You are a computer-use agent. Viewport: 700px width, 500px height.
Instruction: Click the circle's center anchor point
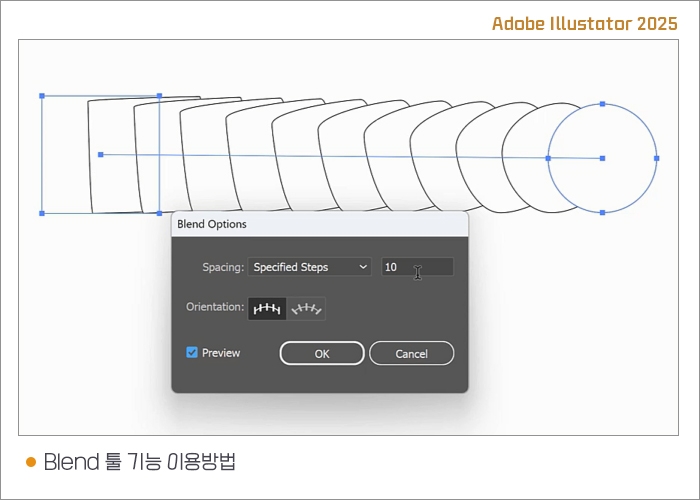603,158
